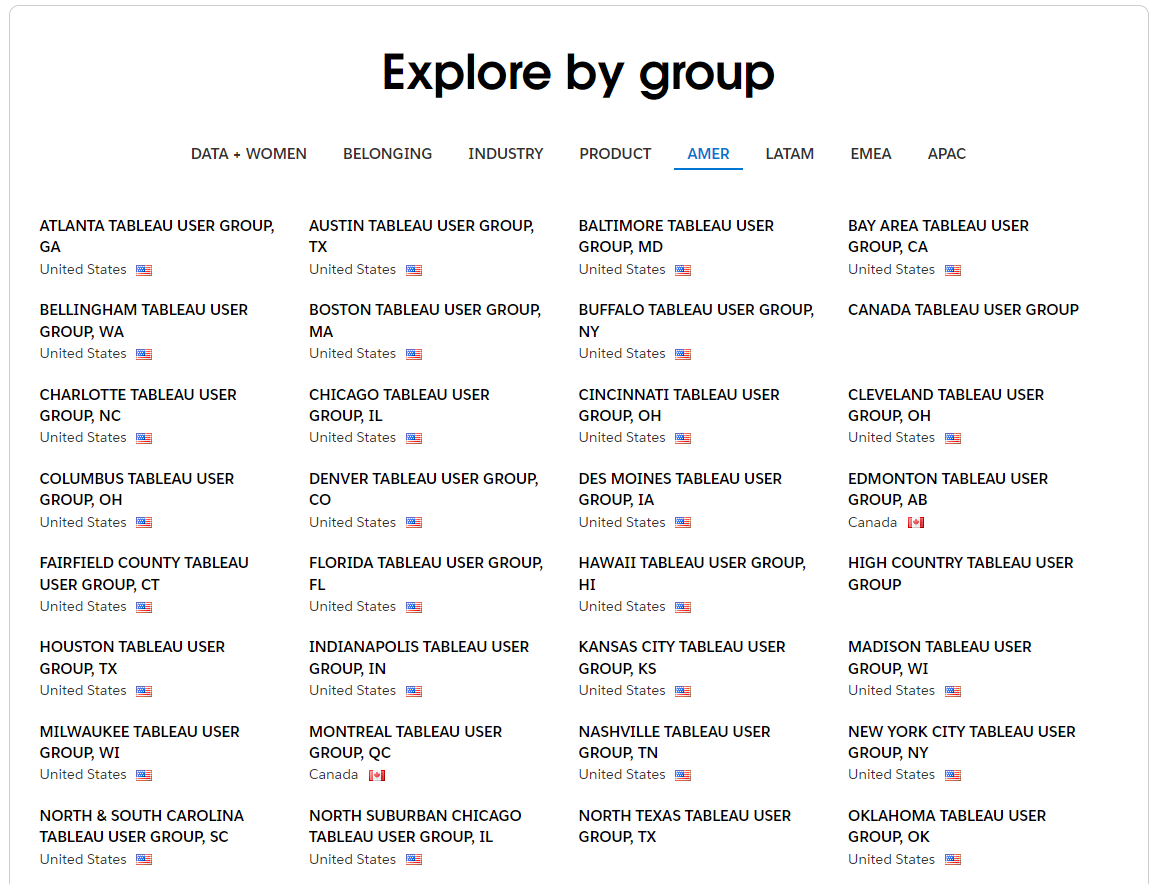Image resolution: width=1156 pixels, height=884 pixels.
Task: Click the US flag under Madison group
Action: pyautogui.click(x=953, y=691)
